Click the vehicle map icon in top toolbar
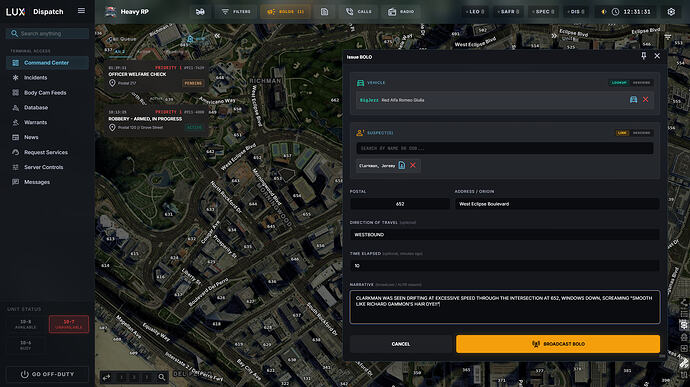The width and height of the screenshot is (690, 387). [x=200, y=12]
